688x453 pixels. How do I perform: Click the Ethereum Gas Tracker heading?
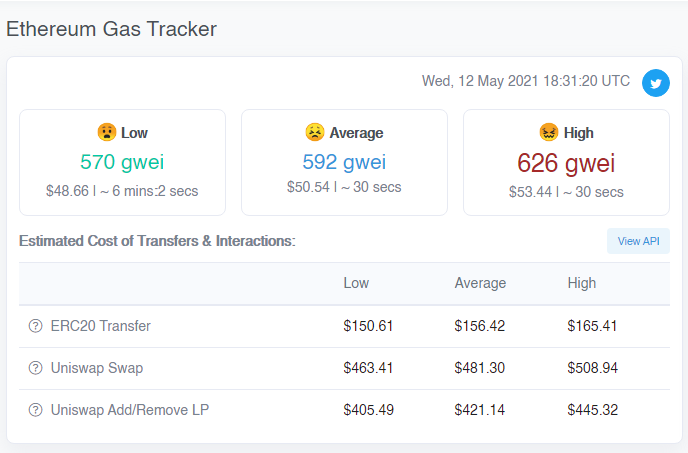[x=111, y=29]
